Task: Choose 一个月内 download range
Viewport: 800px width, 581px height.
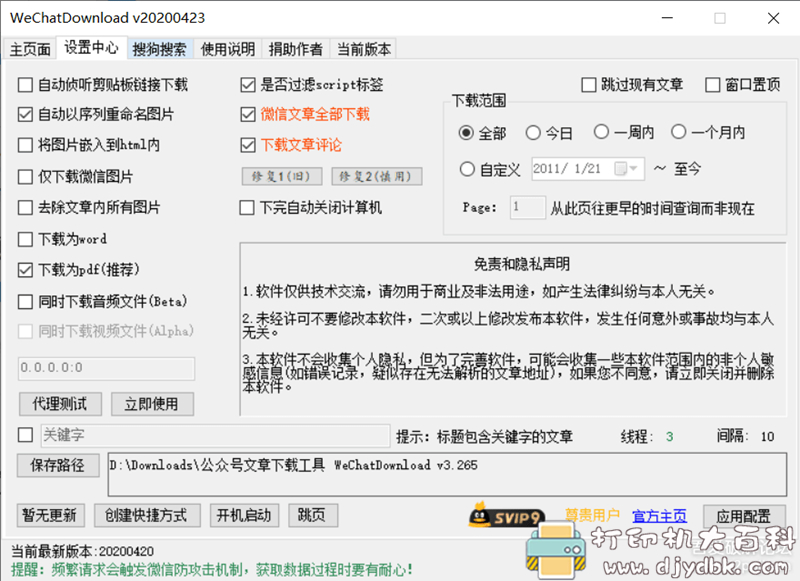Action: 678,132
